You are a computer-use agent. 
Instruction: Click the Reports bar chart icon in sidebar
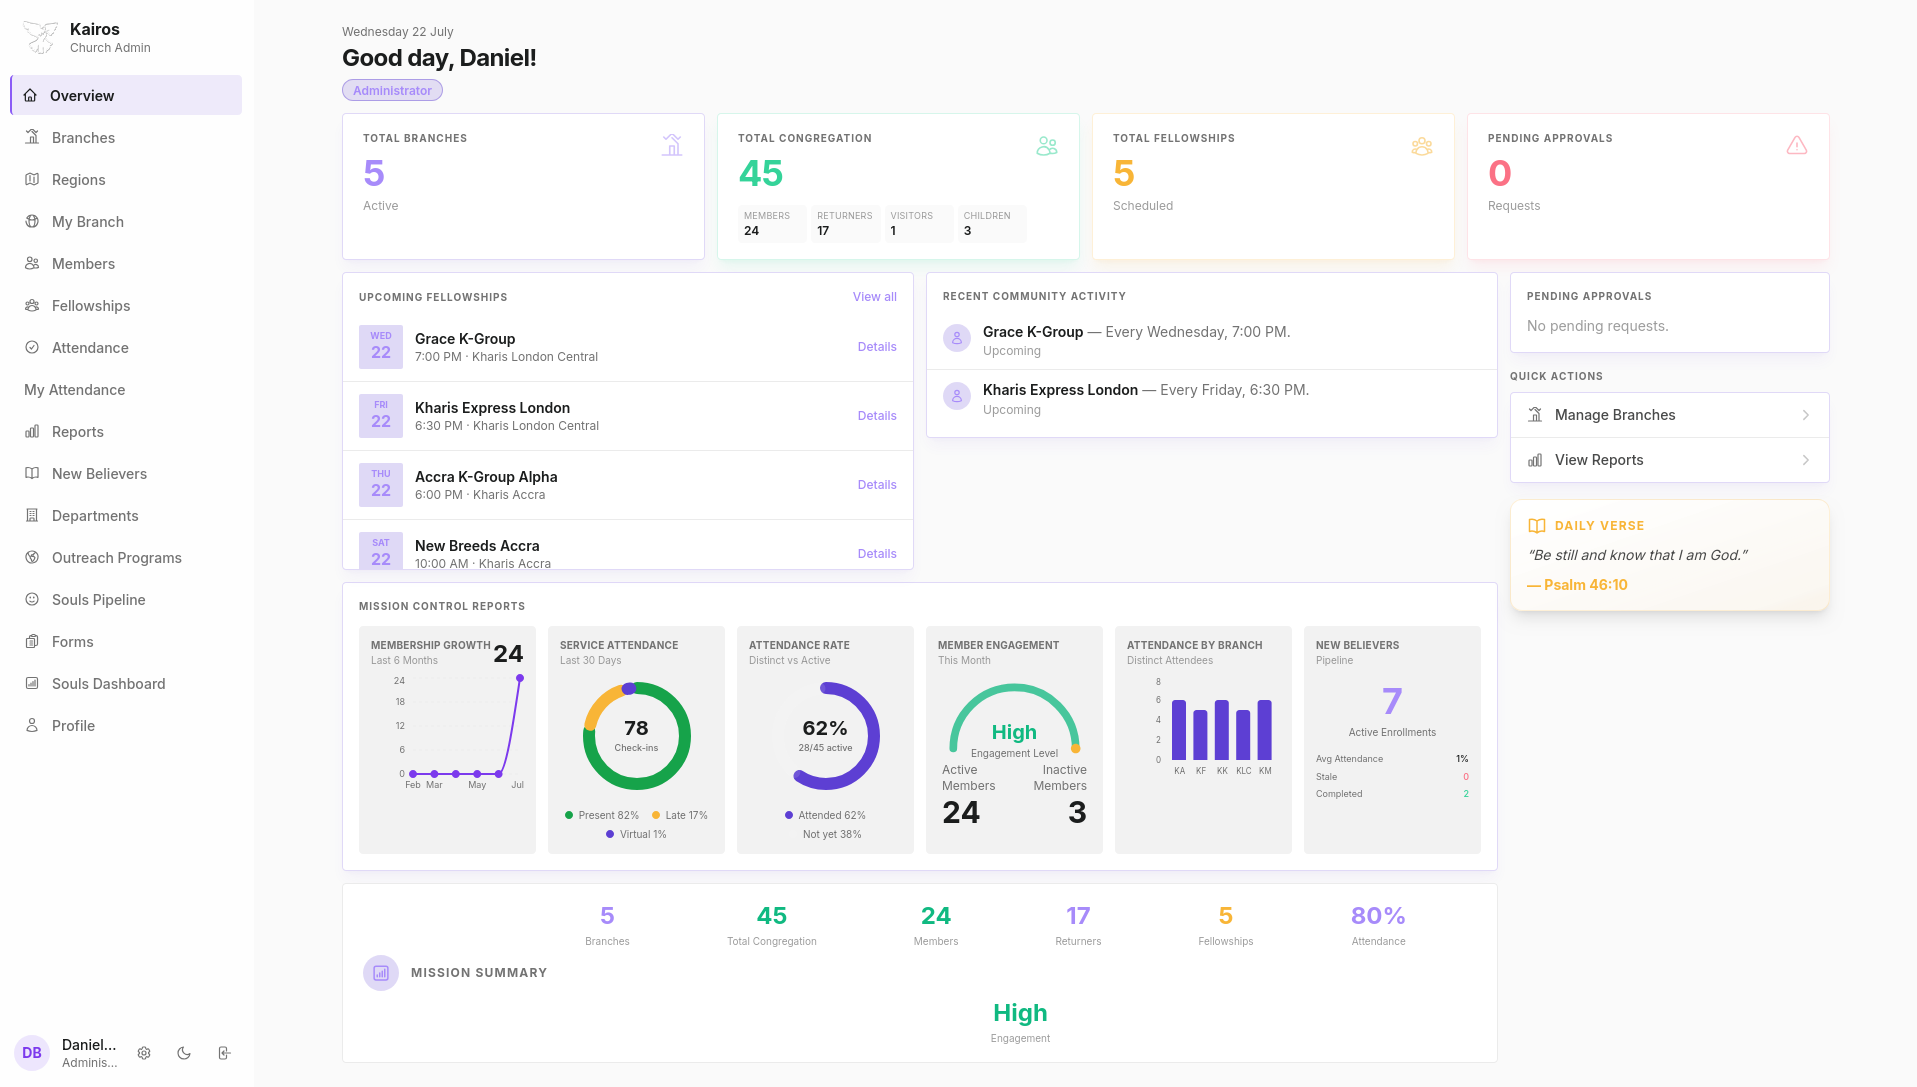(32, 431)
